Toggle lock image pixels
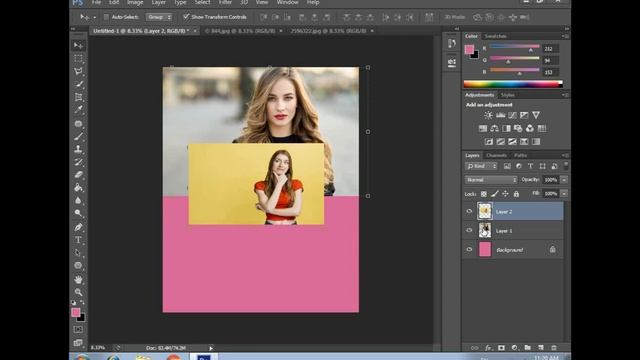The image size is (640, 360). pyautogui.click(x=495, y=194)
